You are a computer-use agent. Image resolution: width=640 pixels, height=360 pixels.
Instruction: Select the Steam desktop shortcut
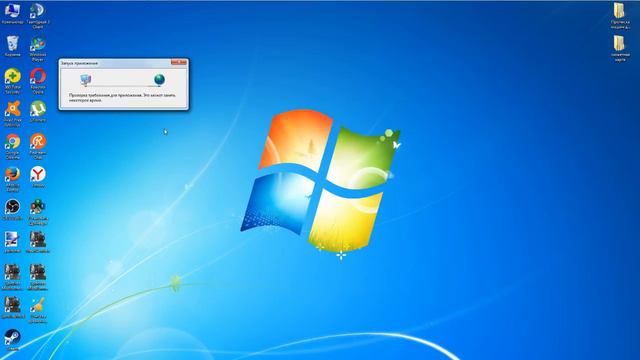click(x=13, y=340)
